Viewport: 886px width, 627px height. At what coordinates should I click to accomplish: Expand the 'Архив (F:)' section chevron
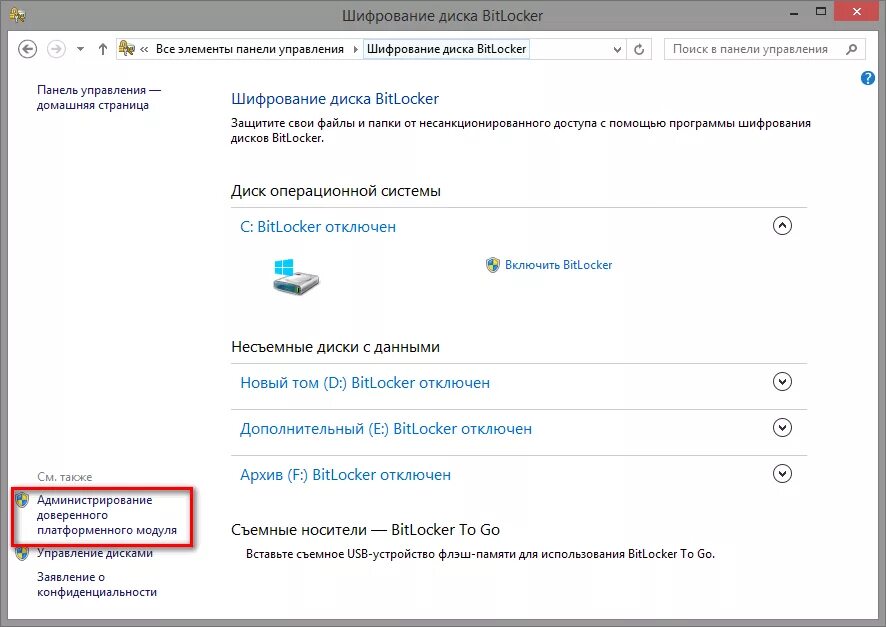pyautogui.click(x=782, y=473)
